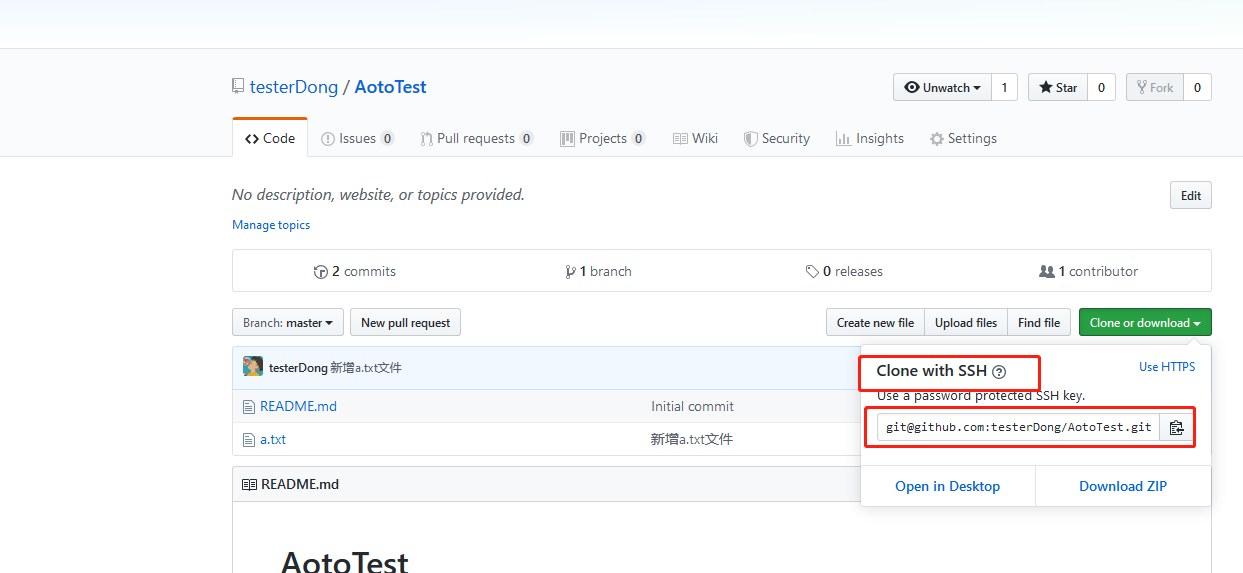1243x573 pixels.
Task: Click the Fork button
Action: coord(1154,87)
